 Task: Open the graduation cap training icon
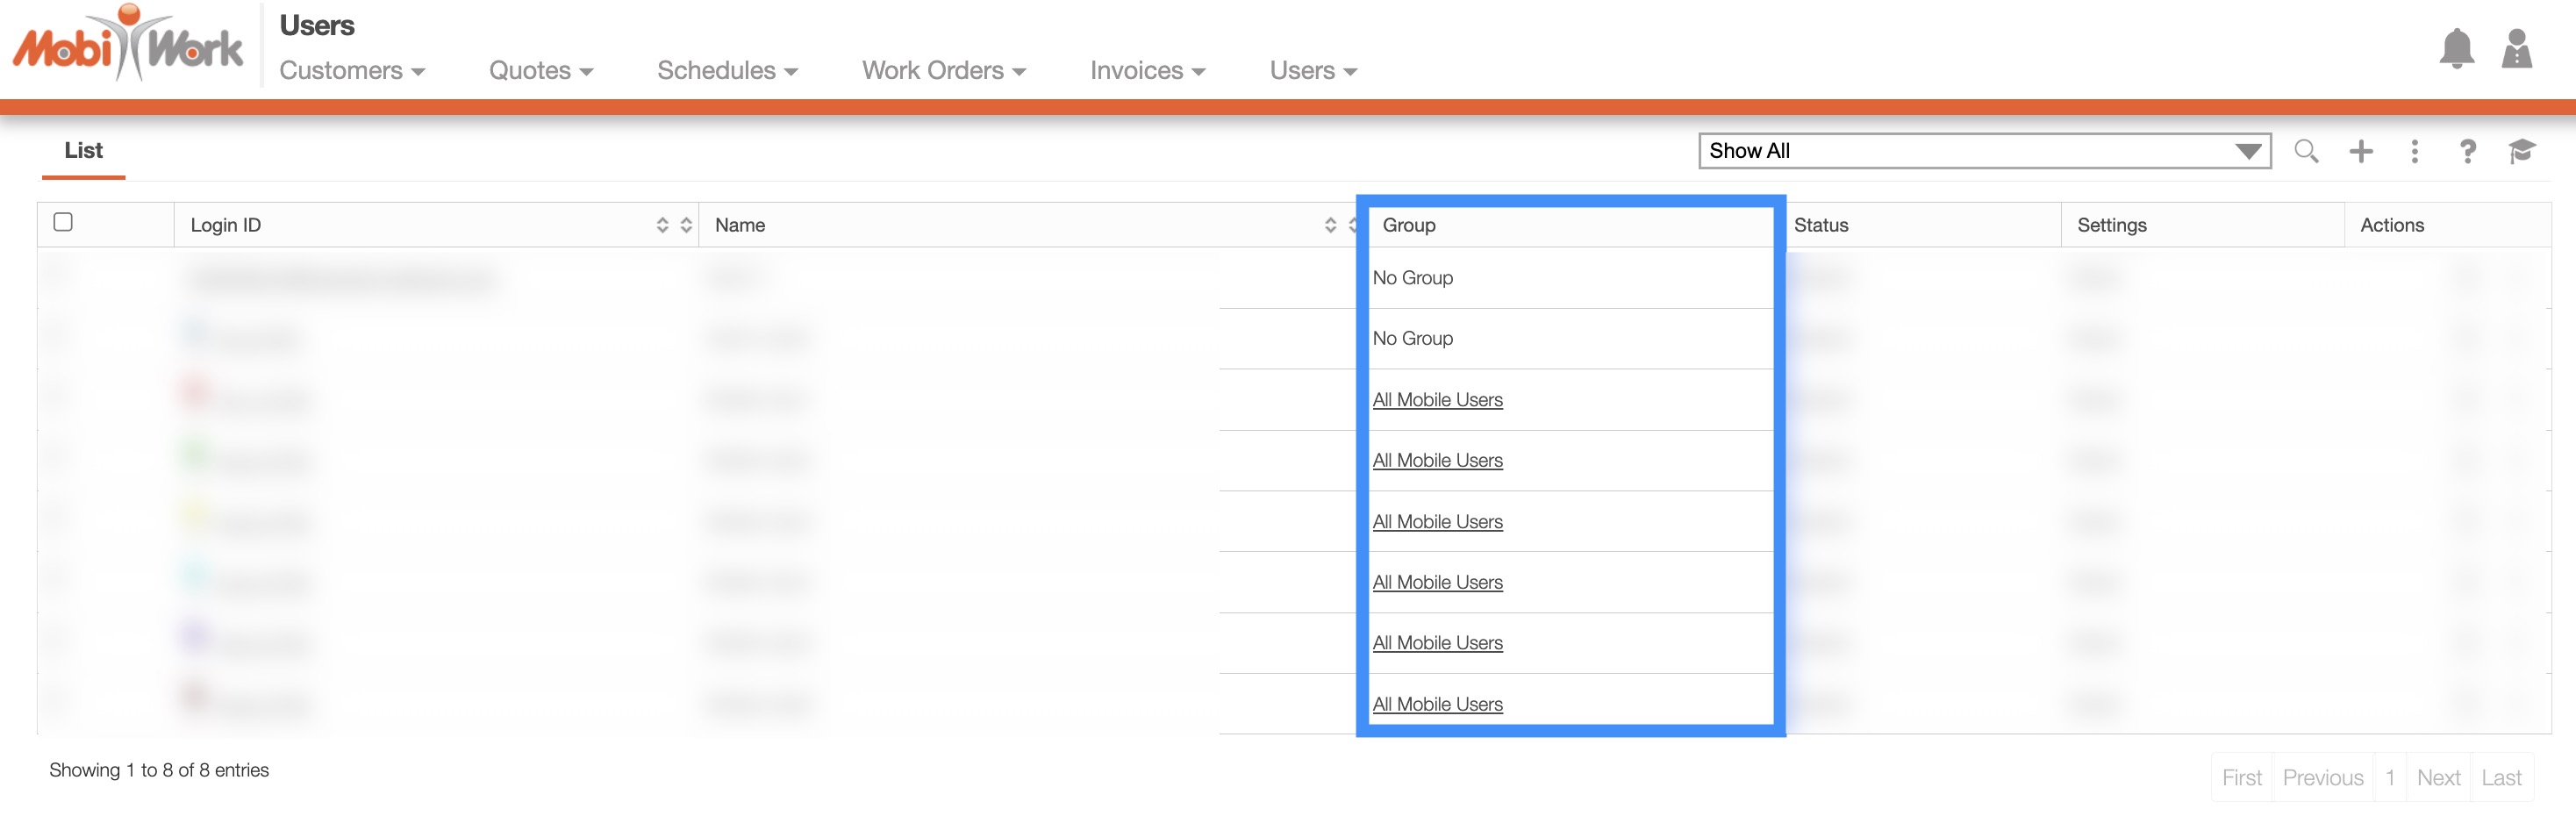(2521, 151)
